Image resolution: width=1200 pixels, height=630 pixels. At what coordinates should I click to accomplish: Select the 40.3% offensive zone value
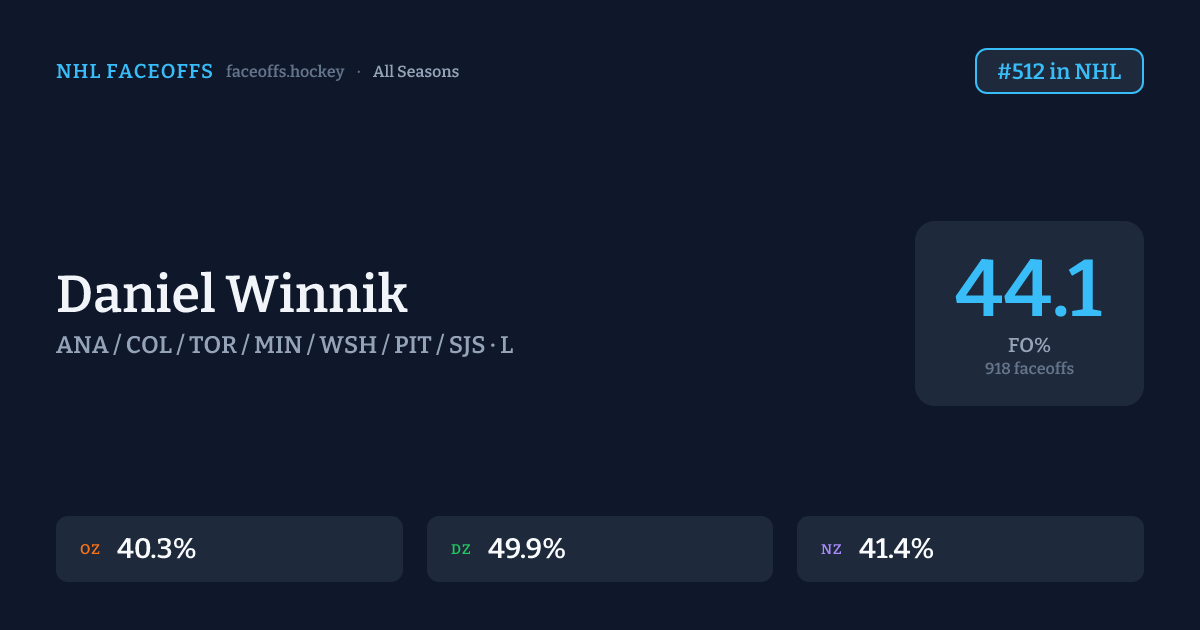[x=156, y=549]
